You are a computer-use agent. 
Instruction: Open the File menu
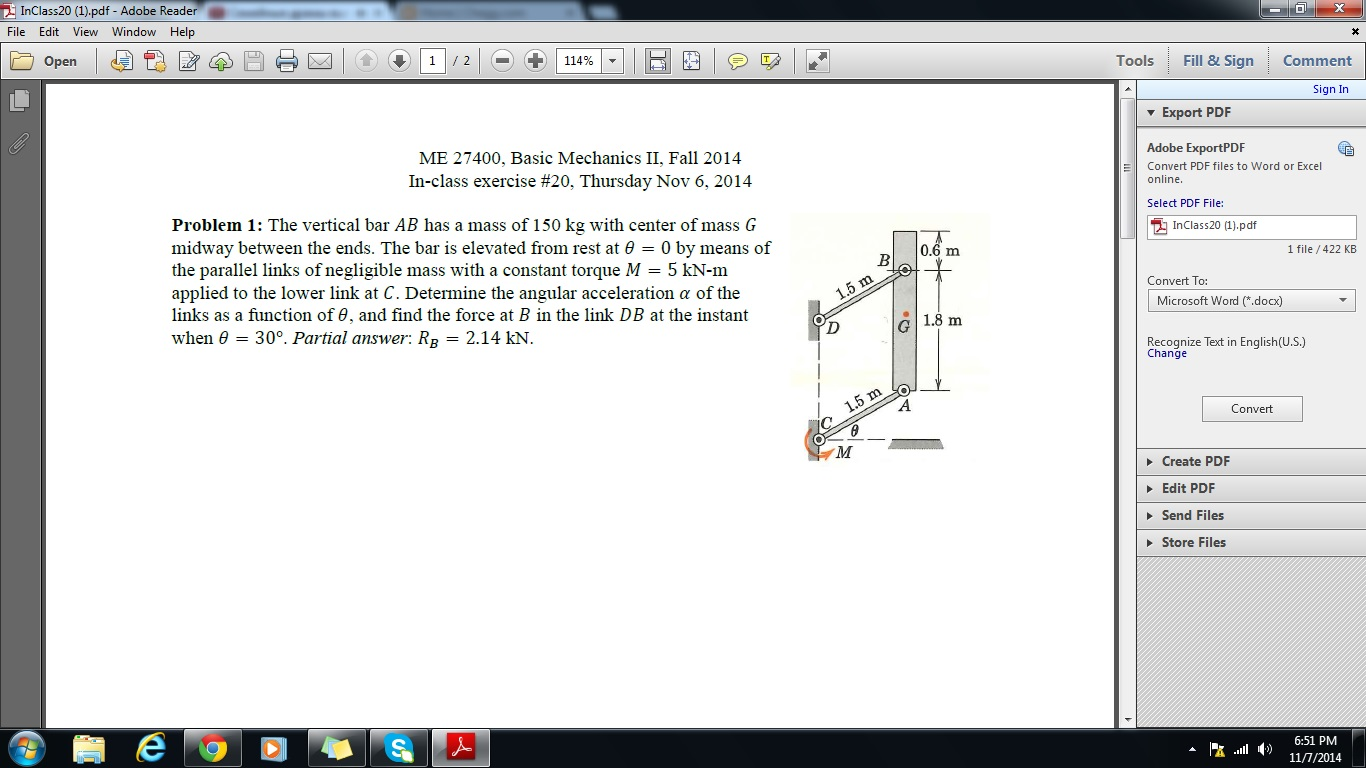16,32
